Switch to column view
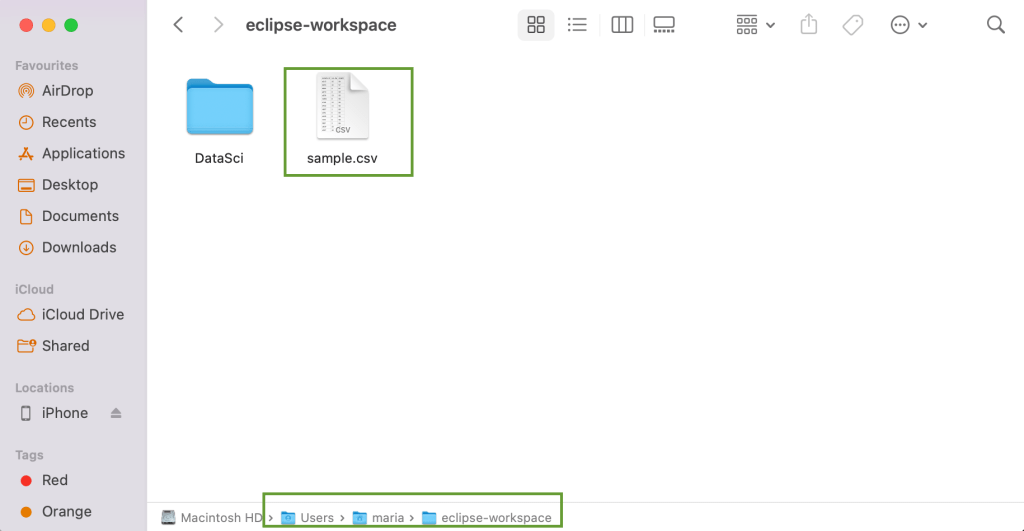The image size is (1024, 531). [x=622, y=25]
